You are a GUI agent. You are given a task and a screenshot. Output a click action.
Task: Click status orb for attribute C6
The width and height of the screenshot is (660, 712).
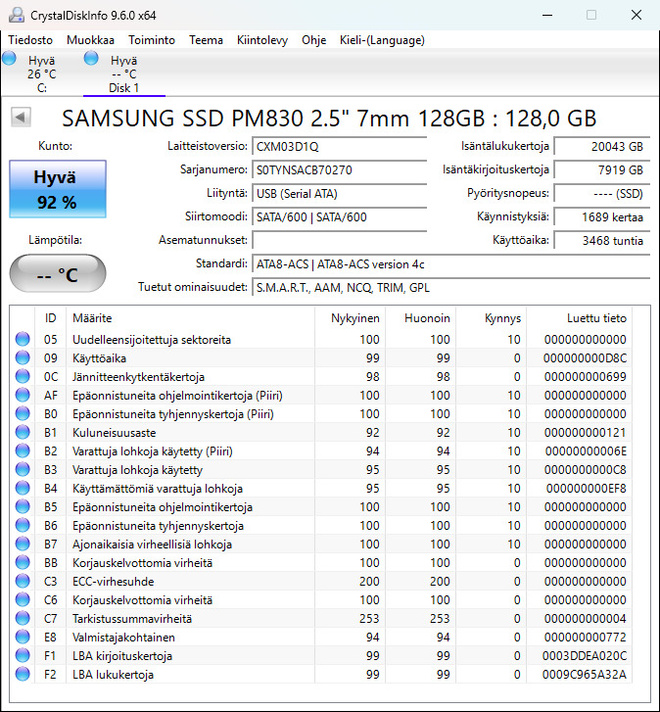click(x=22, y=600)
